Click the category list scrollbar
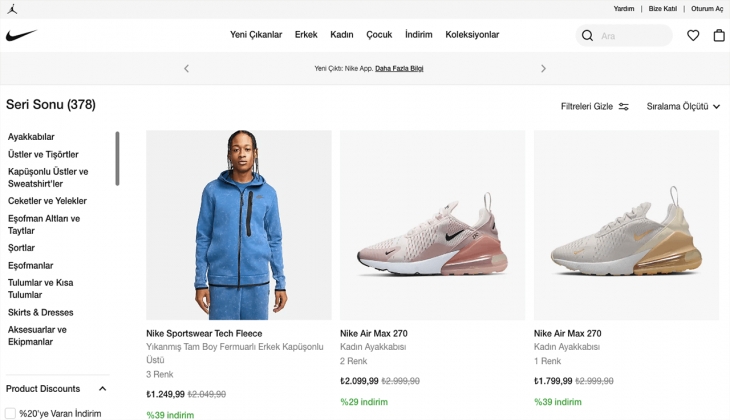The image size is (730, 420). tap(117, 158)
